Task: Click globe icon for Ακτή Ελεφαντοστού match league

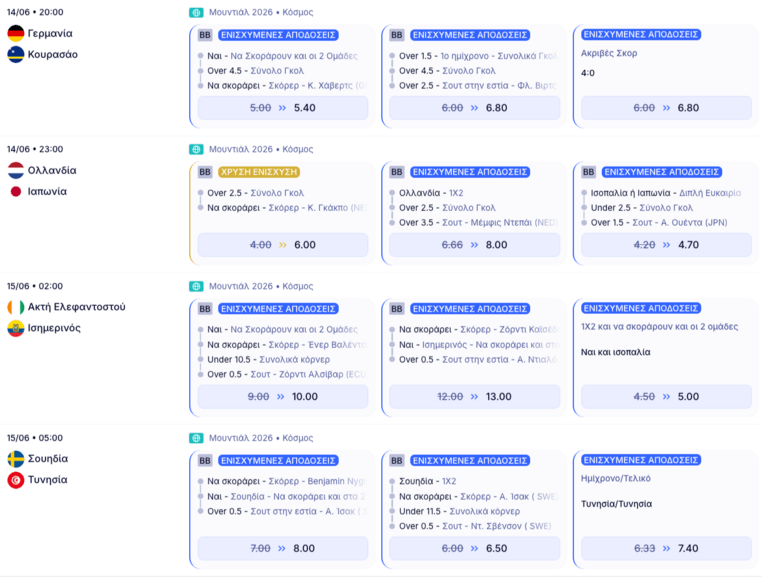Action: pyautogui.click(x=196, y=286)
